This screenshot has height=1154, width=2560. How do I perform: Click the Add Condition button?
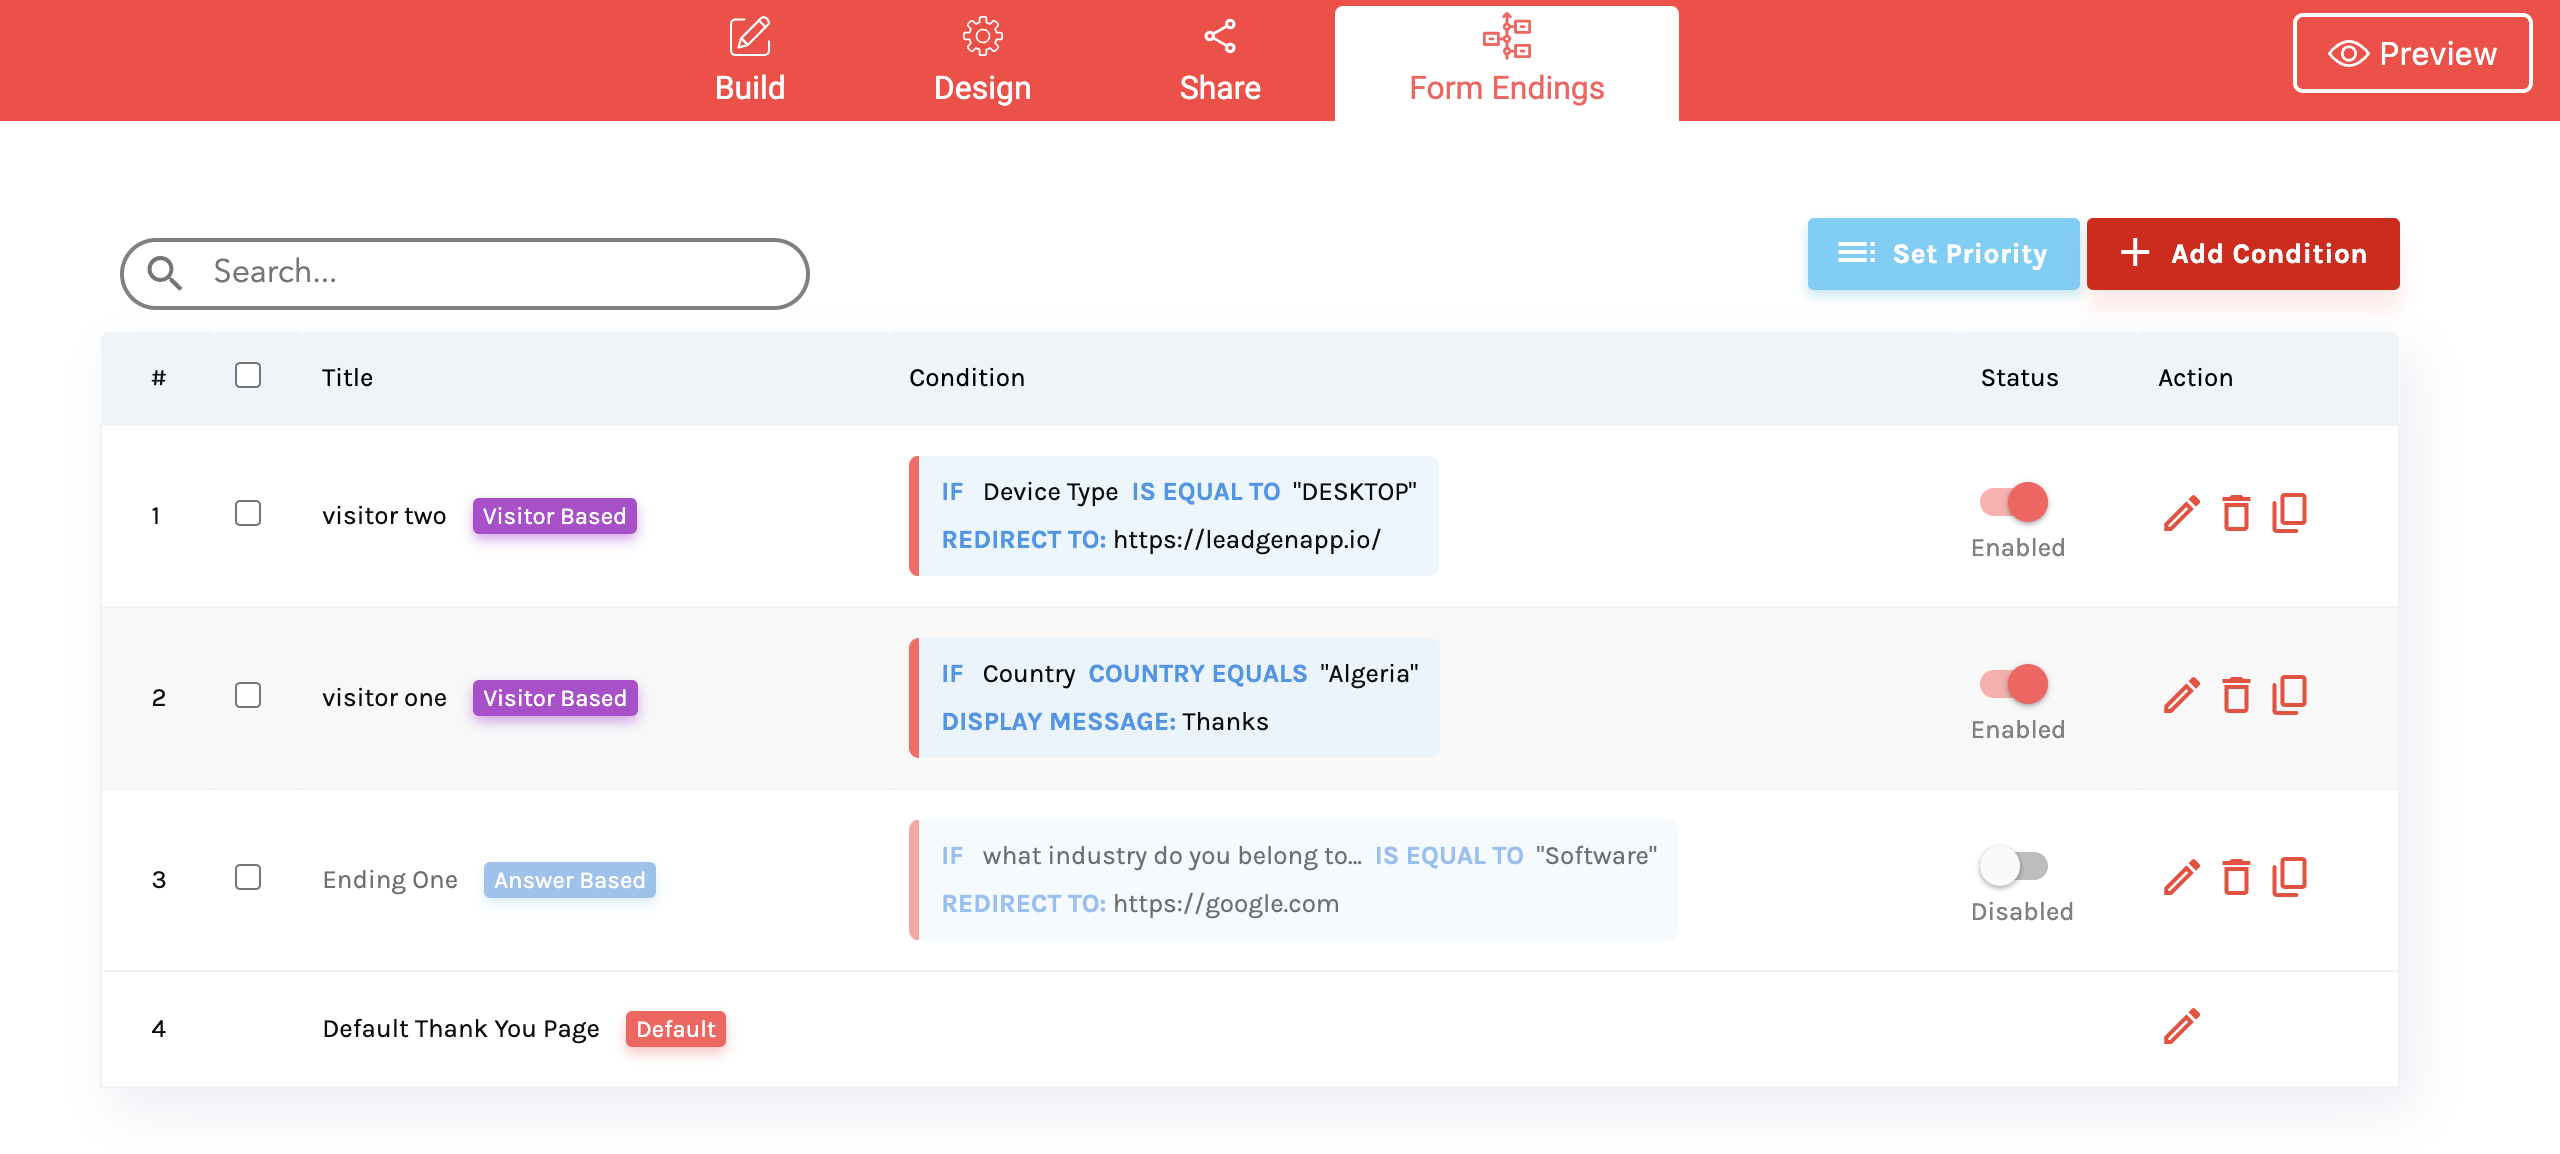[2242, 254]
